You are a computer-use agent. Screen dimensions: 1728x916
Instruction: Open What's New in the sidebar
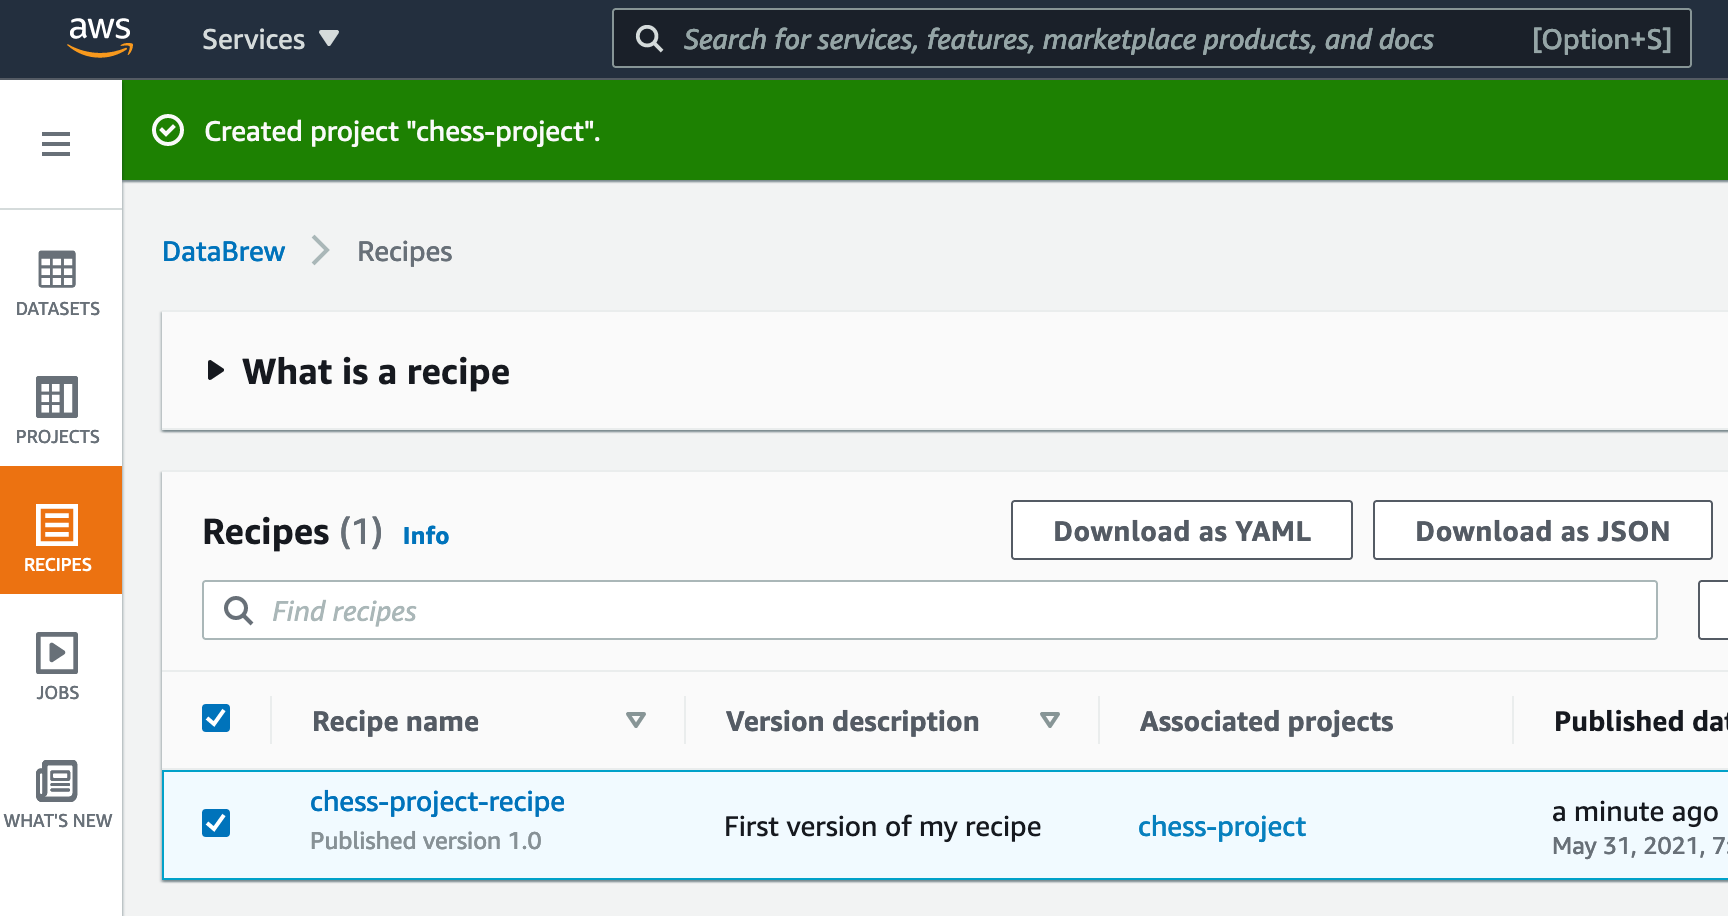tap(58, 794)
